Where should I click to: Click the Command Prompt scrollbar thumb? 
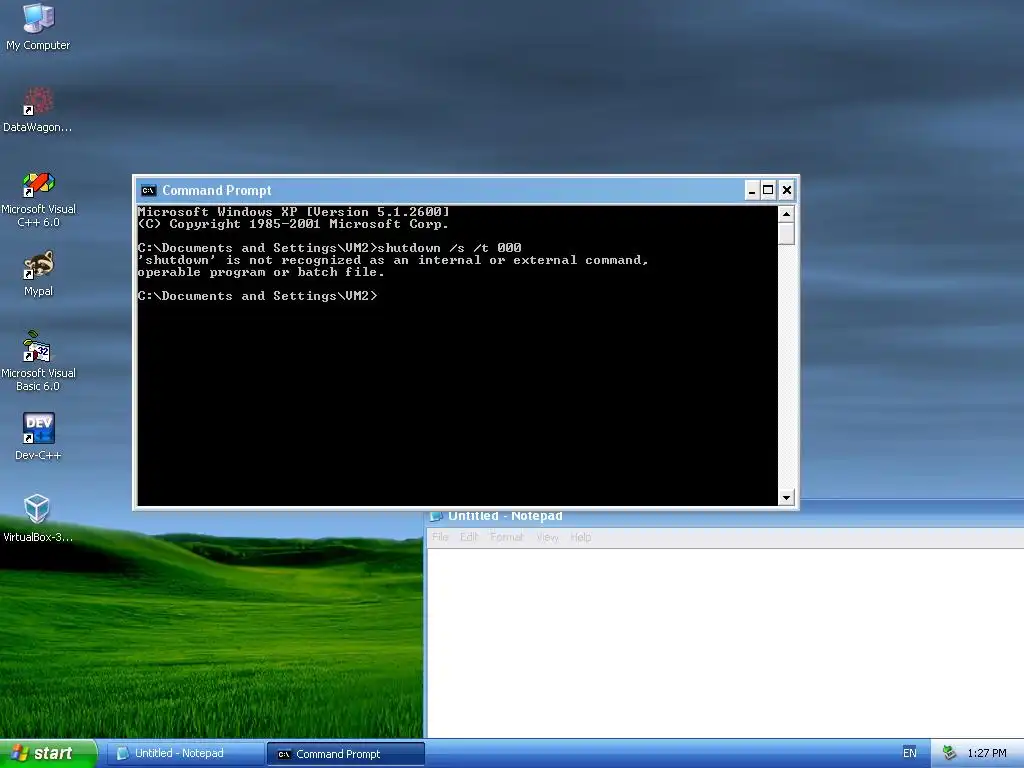(786, 234)
